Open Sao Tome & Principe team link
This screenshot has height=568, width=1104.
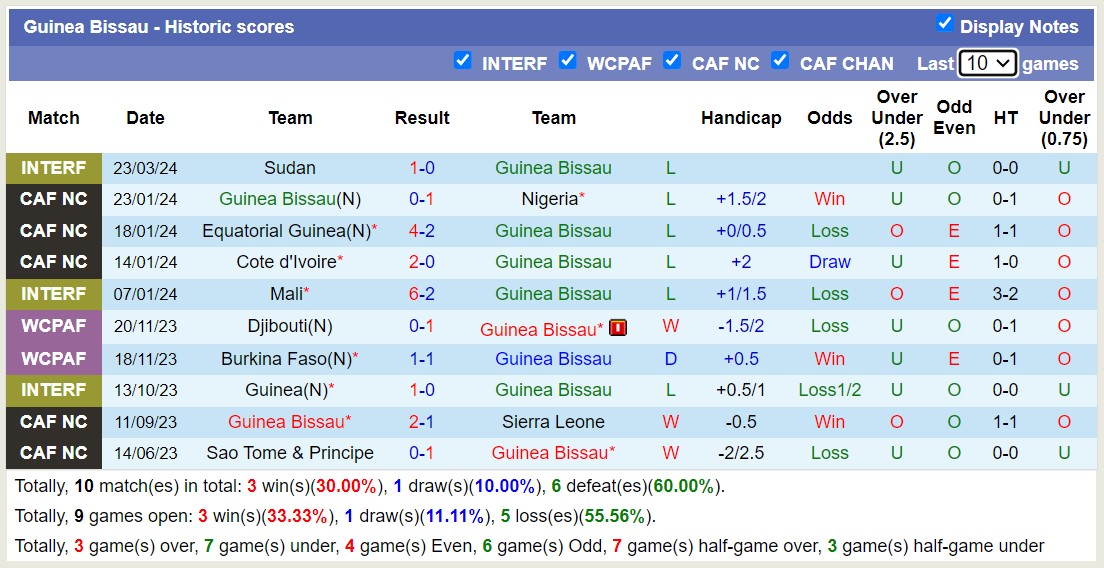point(290,453)
